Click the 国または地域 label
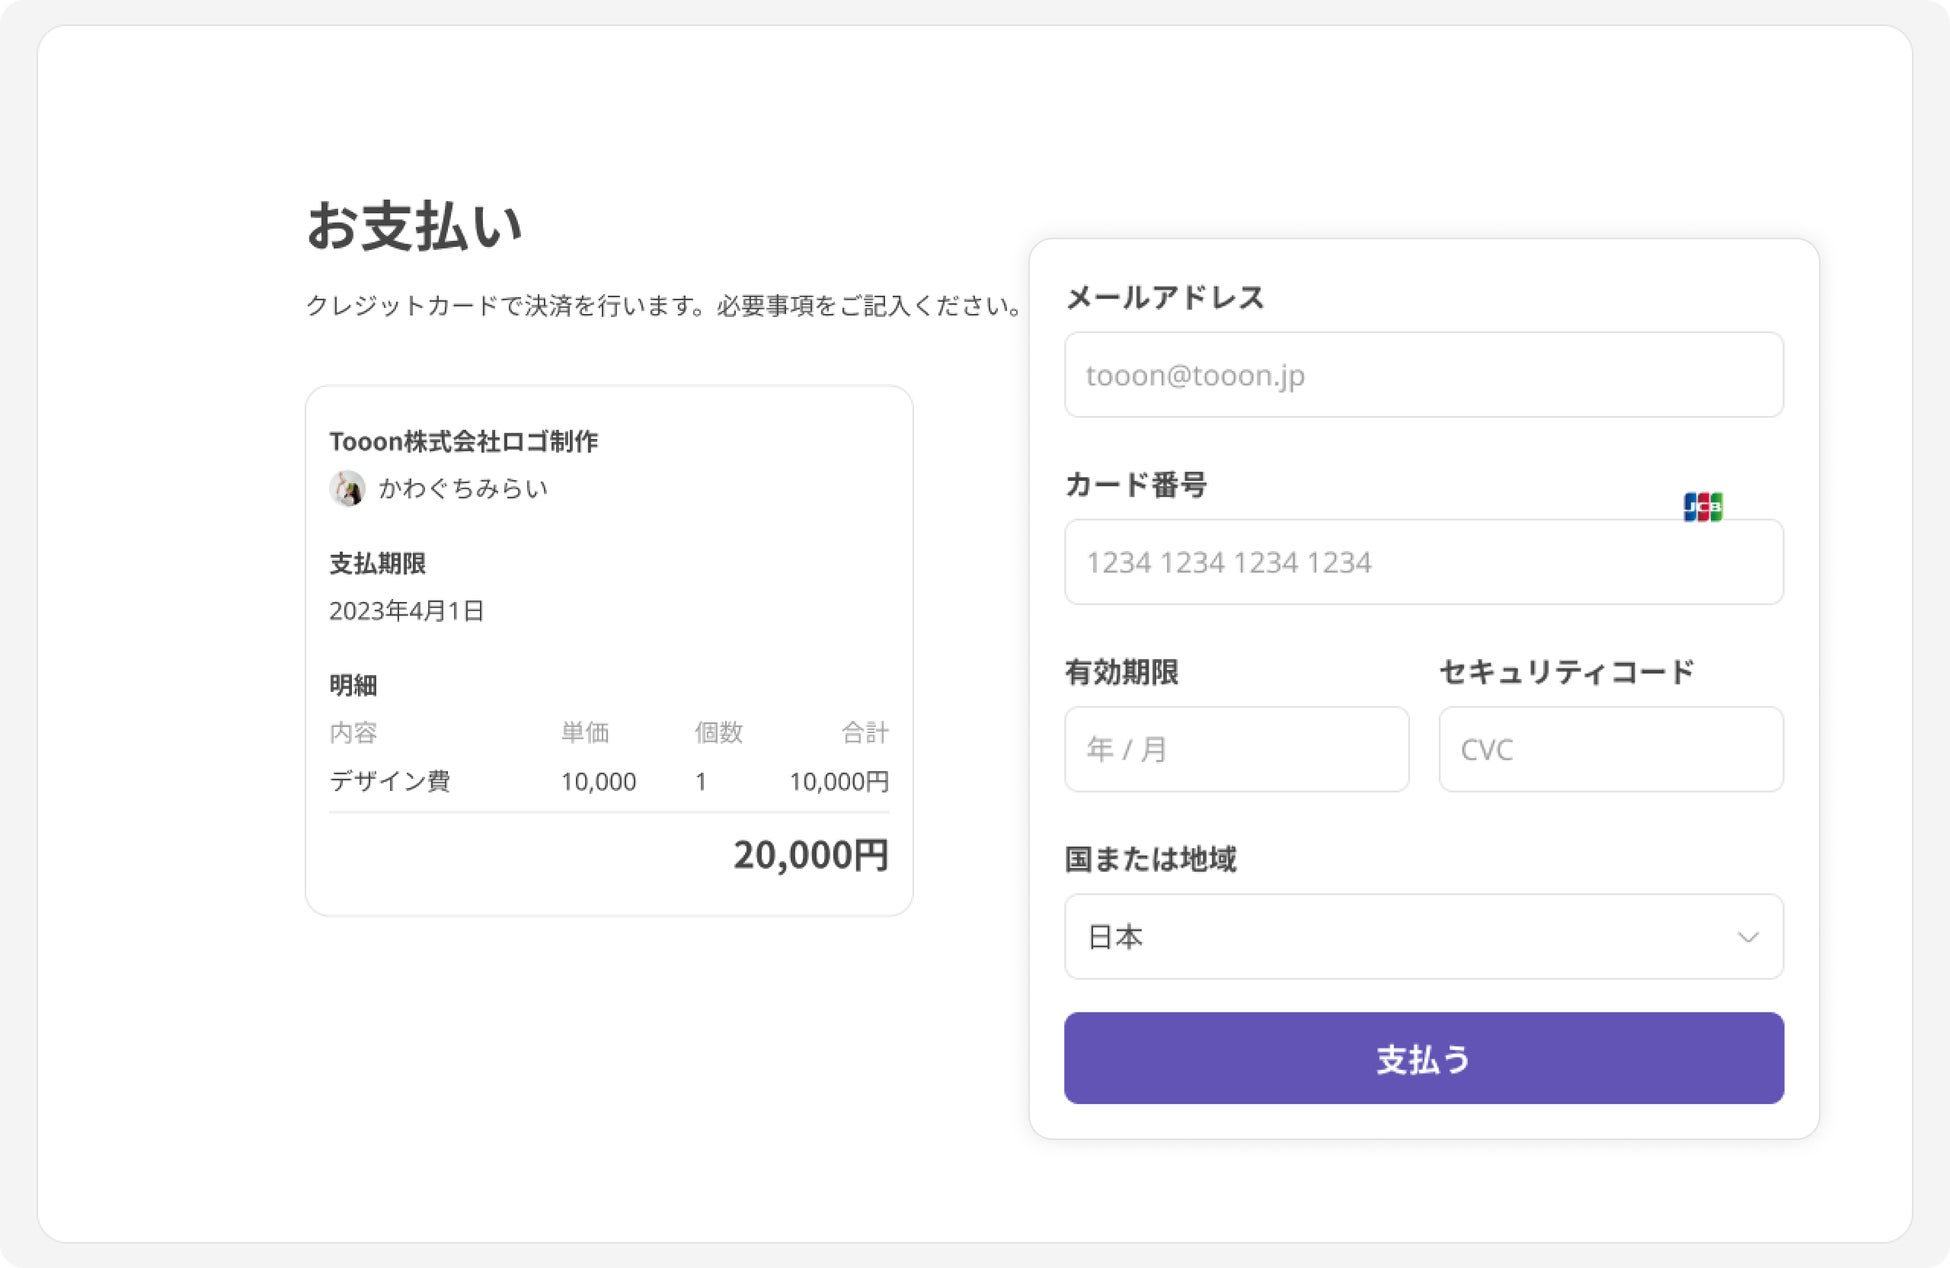 coord(1150,859)
